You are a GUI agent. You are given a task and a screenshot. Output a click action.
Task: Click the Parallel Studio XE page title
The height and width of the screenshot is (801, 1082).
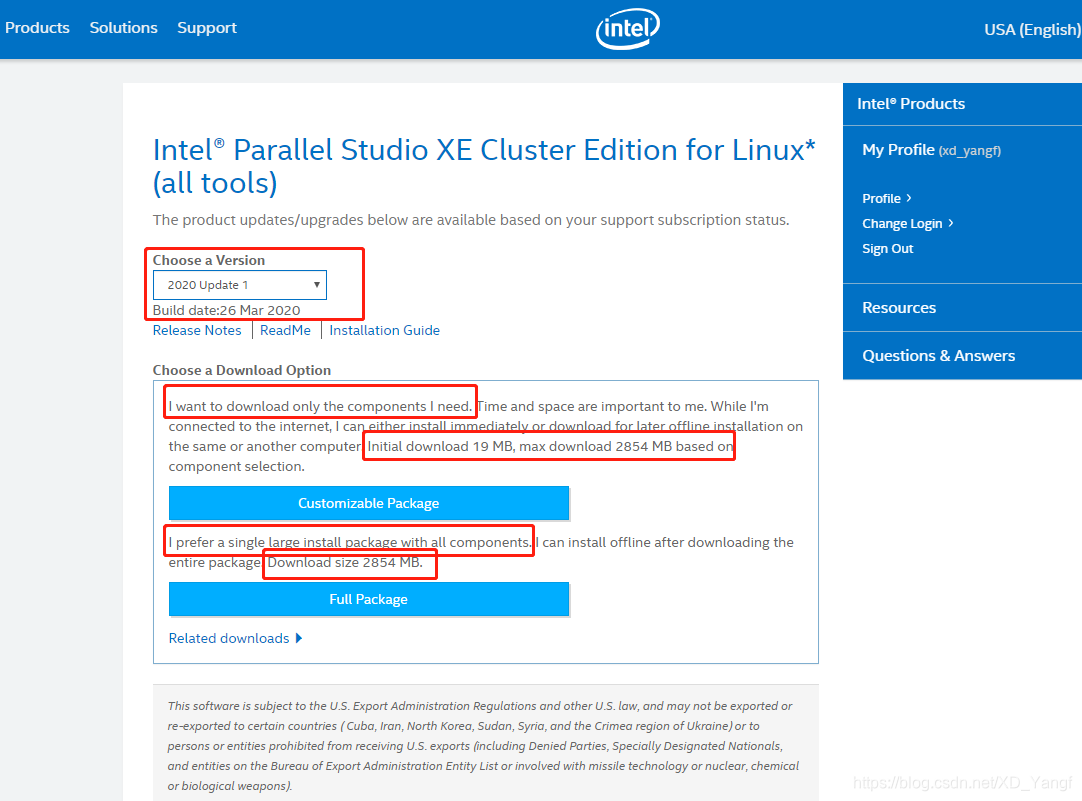pyautogui.click(x=484, y=166)
